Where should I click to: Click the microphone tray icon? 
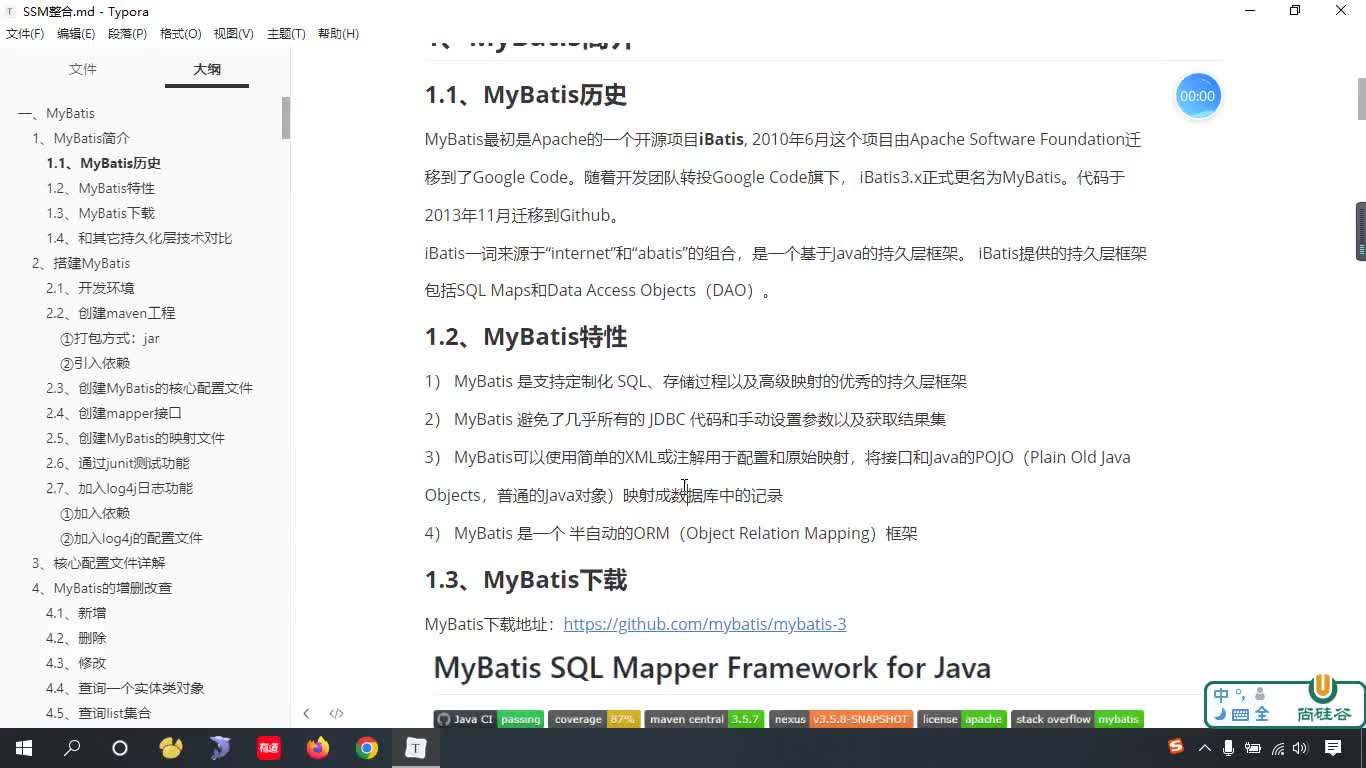[1230, 748]
